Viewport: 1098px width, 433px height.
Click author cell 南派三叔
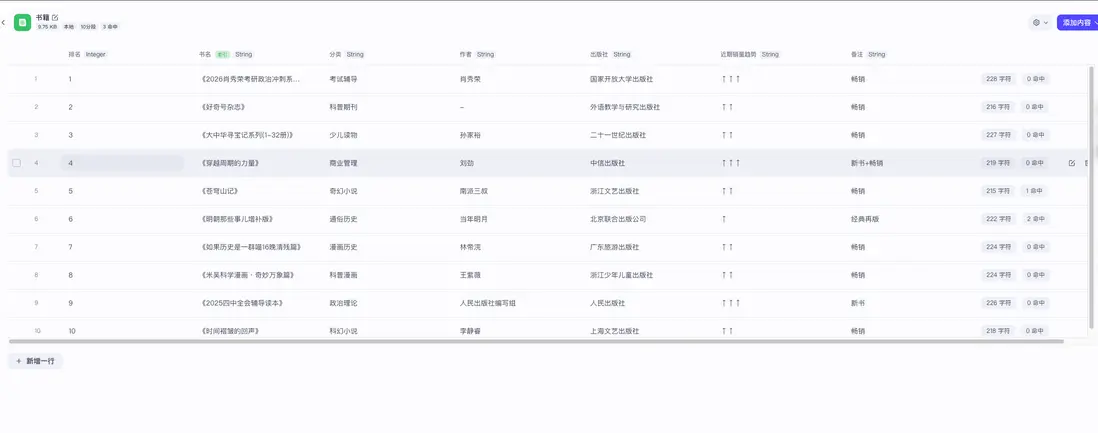pos(473,191)
